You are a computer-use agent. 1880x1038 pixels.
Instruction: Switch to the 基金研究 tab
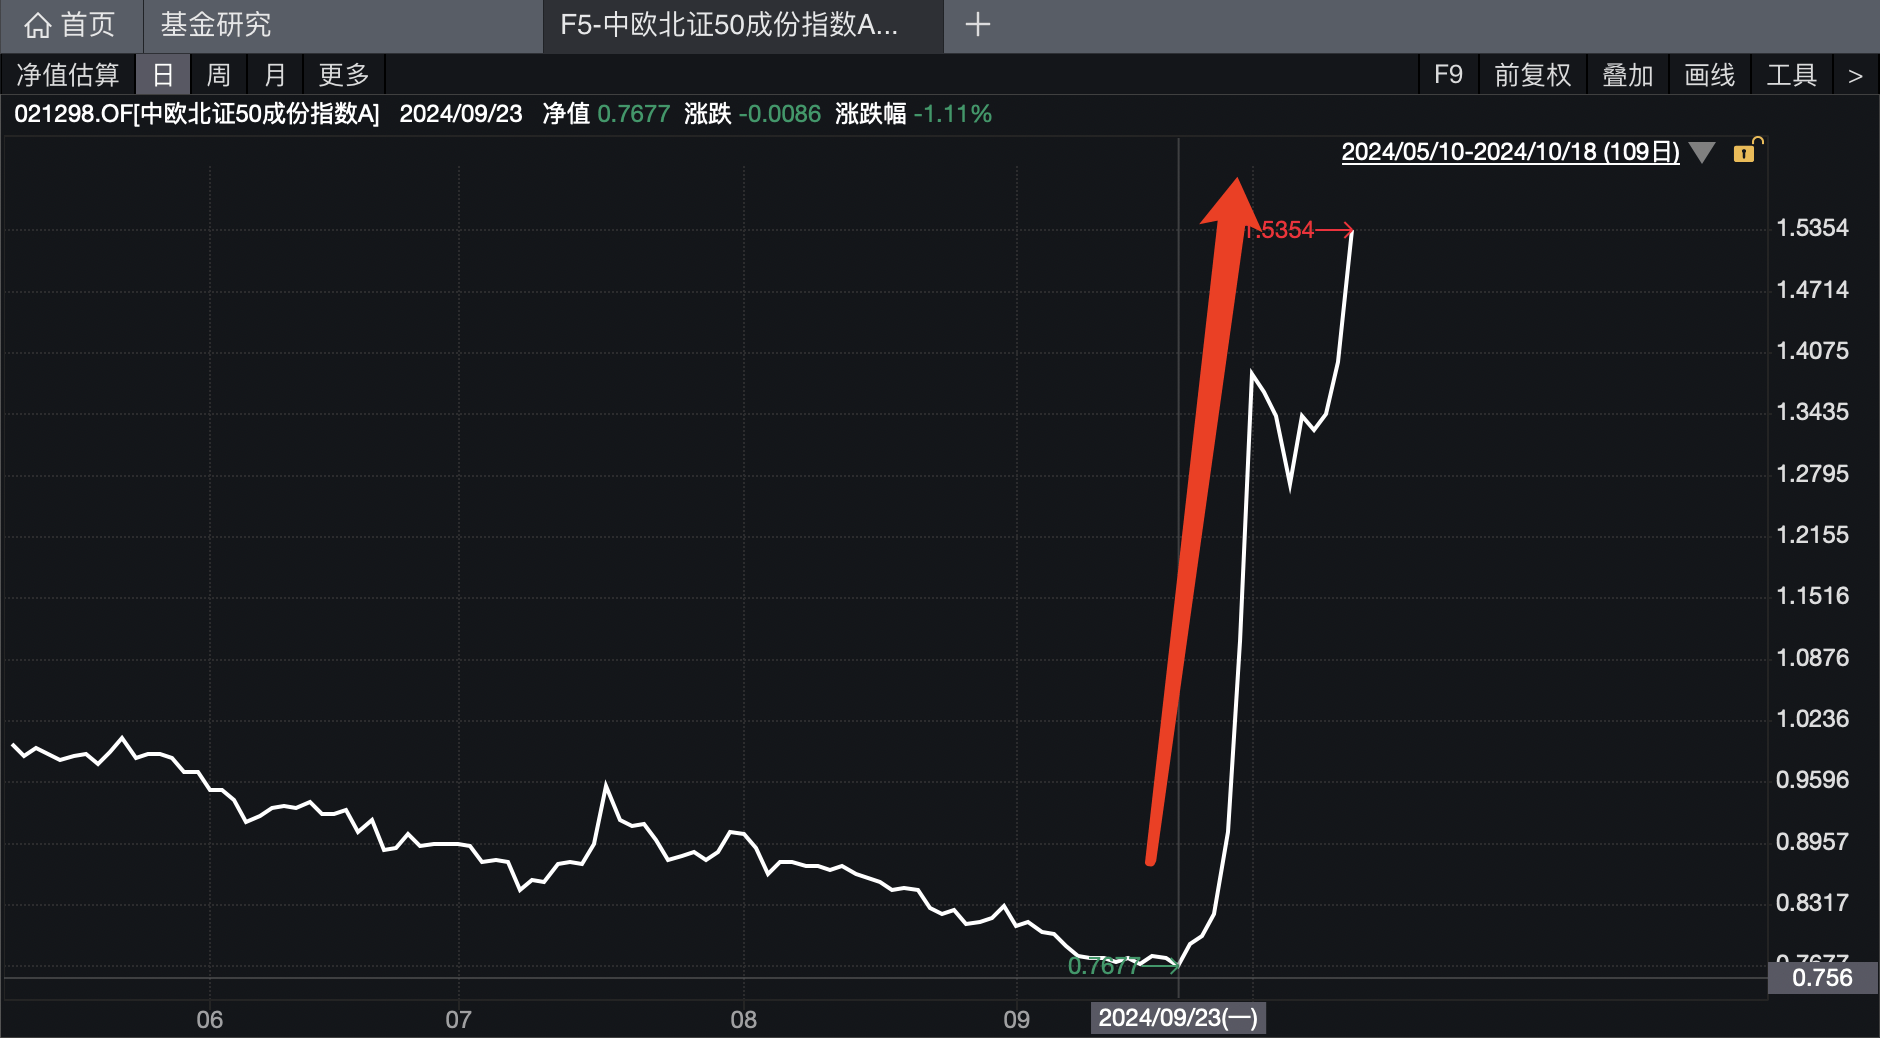tap(212, 25)
